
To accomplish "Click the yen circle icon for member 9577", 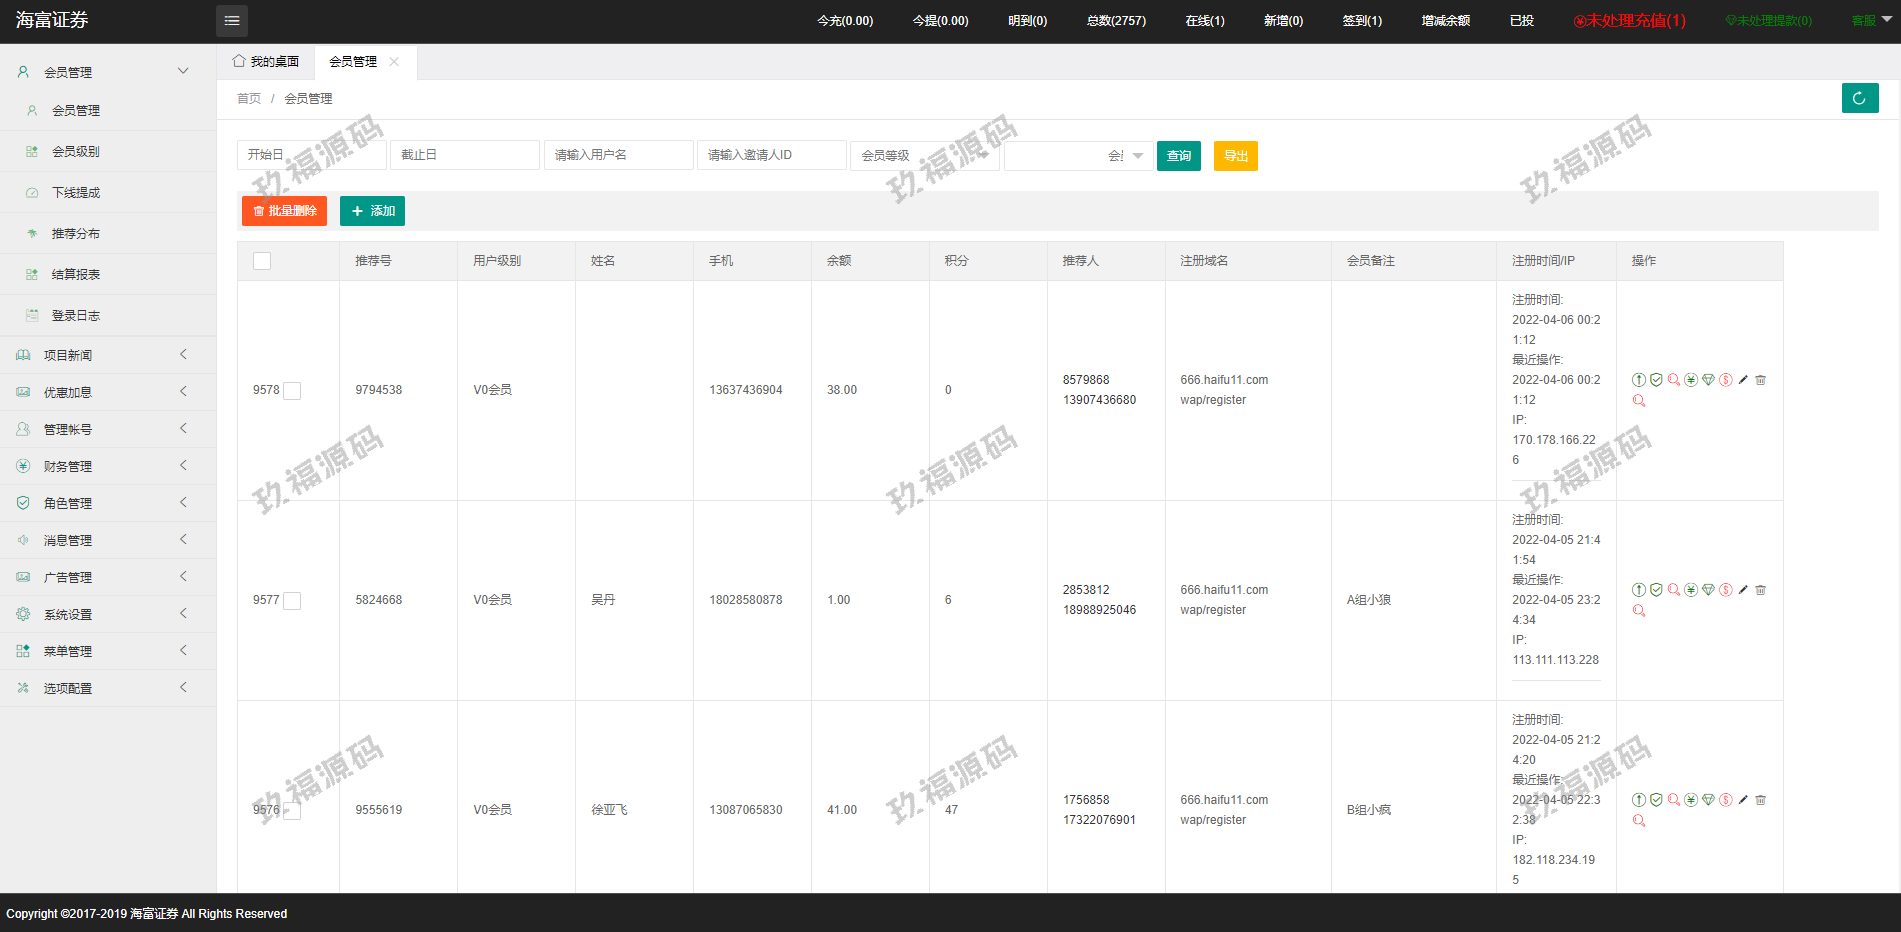I will 1691,590.
